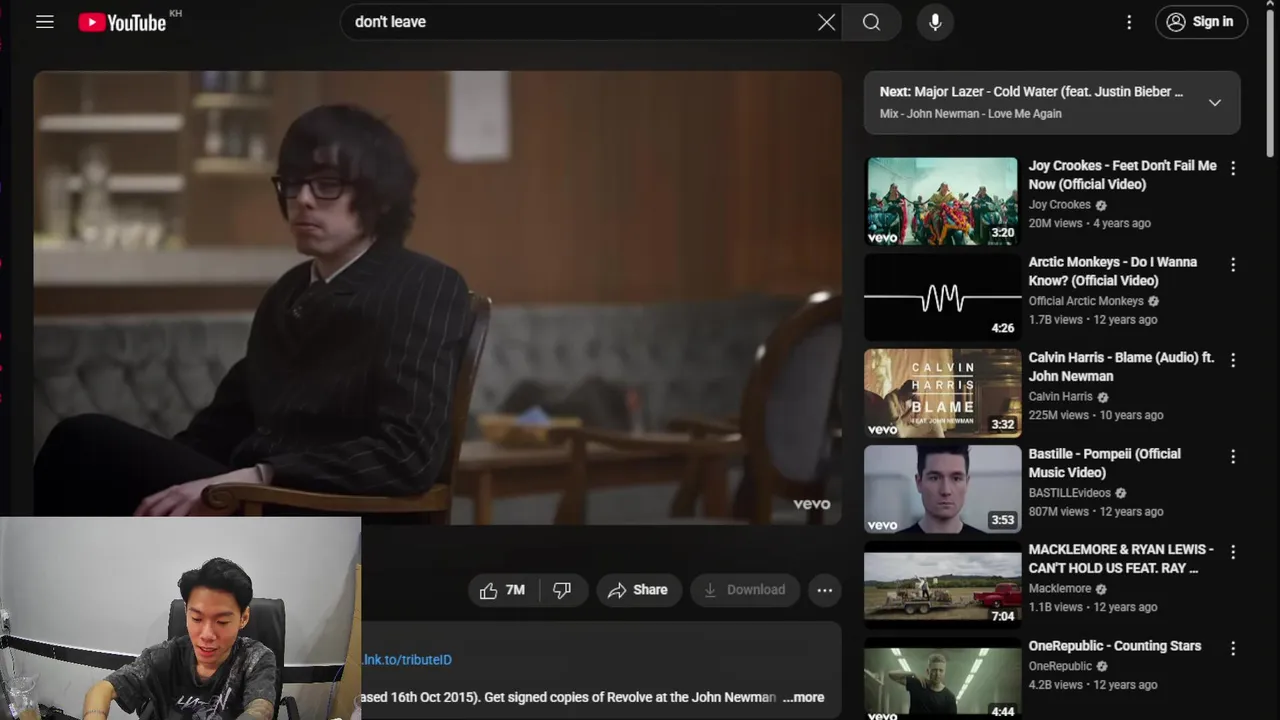Viewport: 1280px width, 720px height.
Task: Open Calvin Harris channel name
Action: tap(1060, 397)
